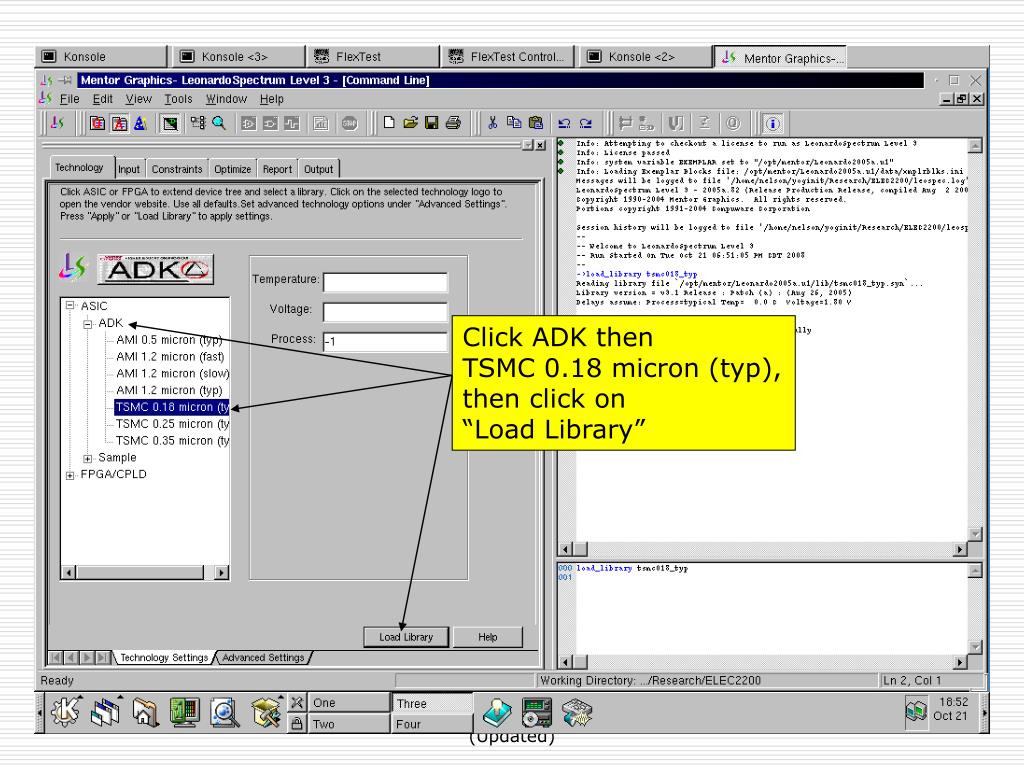
Task: Click the New file icon in the toolbar
Action: [389, 122]
